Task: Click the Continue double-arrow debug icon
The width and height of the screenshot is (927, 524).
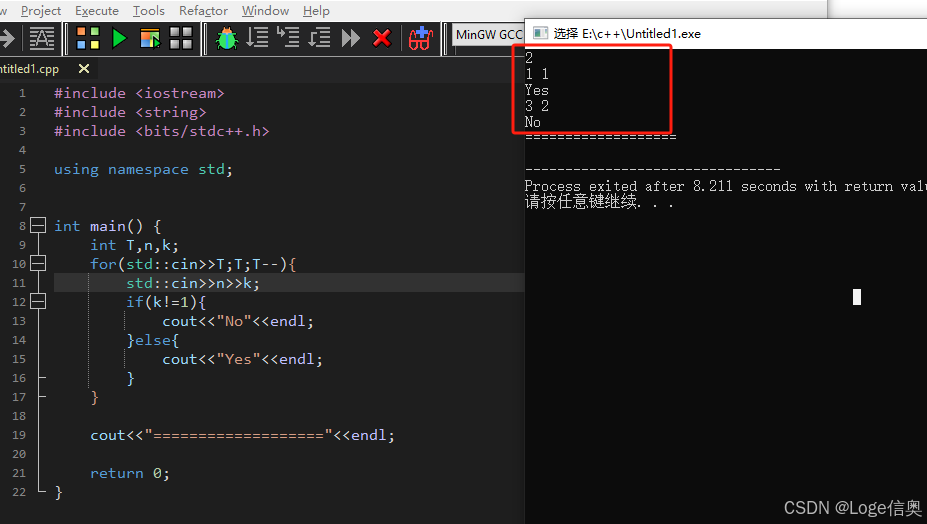Action: 351,38
